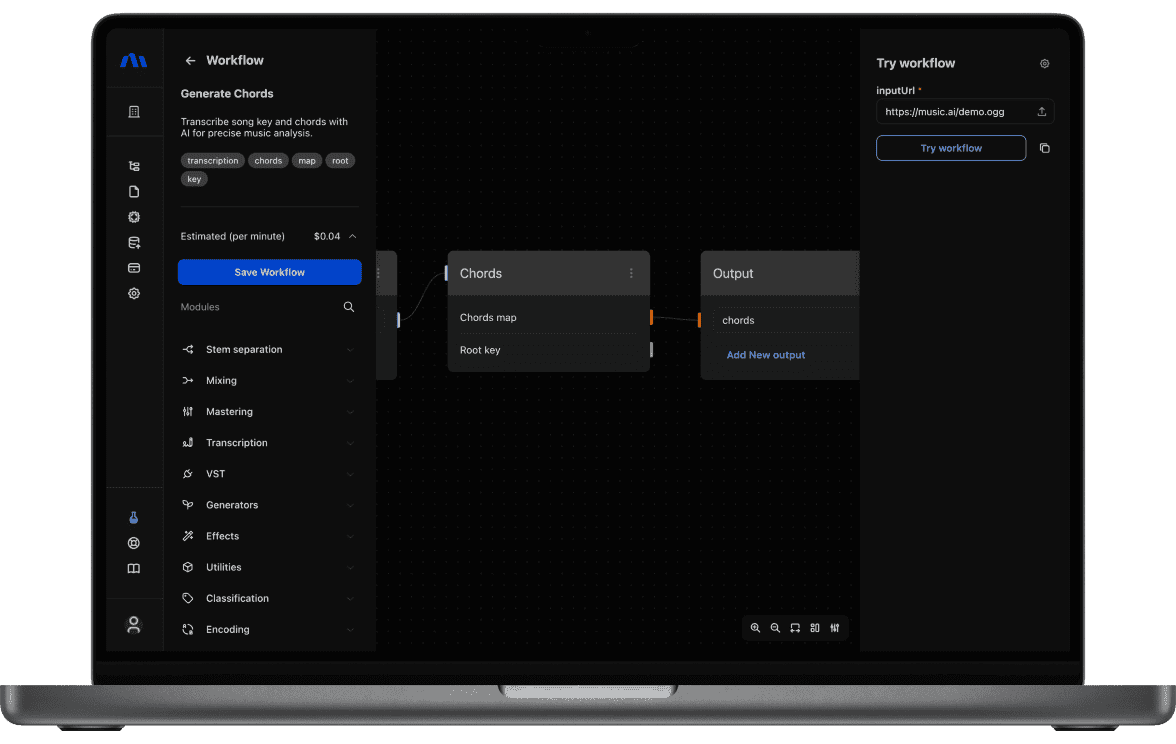Click the Save Workflow button
Viewport: 1176px width, 744px height.
(x=269, y=272)
